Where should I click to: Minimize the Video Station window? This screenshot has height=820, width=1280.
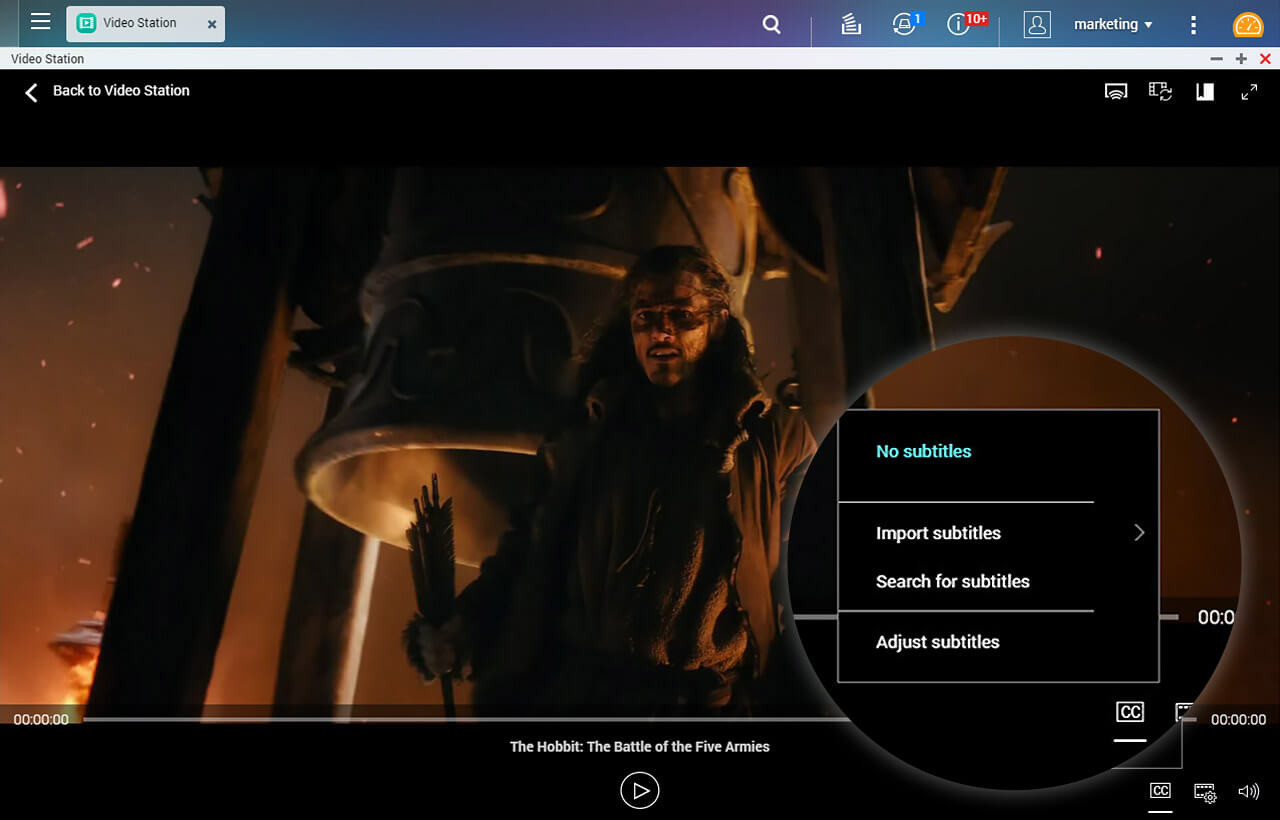click(1216, 59)
